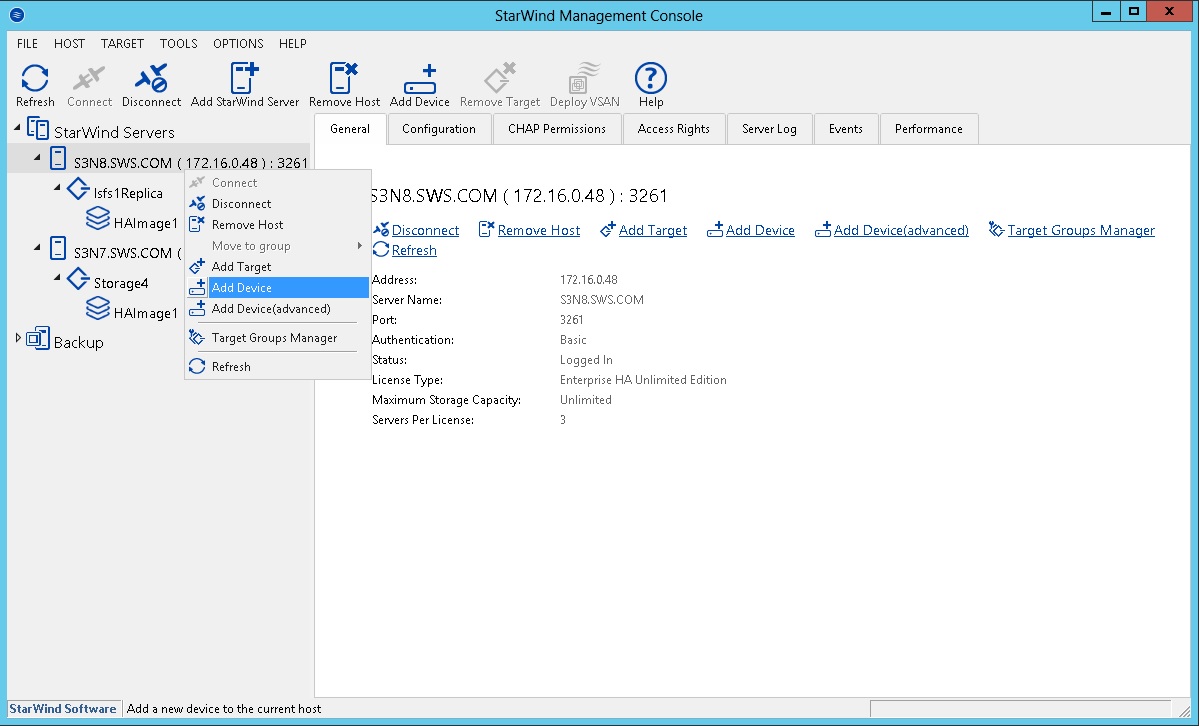Select the lsfs1Replica tree item label
1199x726 pixels.
point(128,193)
